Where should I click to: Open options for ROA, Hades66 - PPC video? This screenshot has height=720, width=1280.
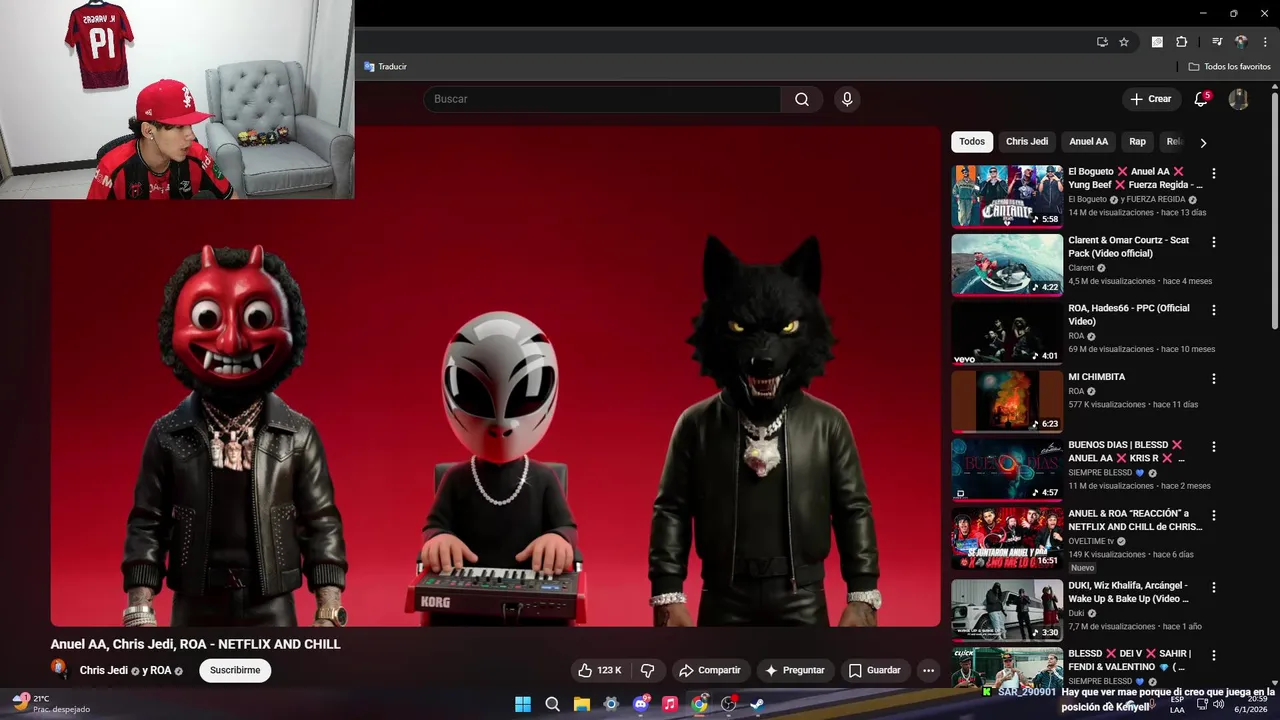point(1214,310)
